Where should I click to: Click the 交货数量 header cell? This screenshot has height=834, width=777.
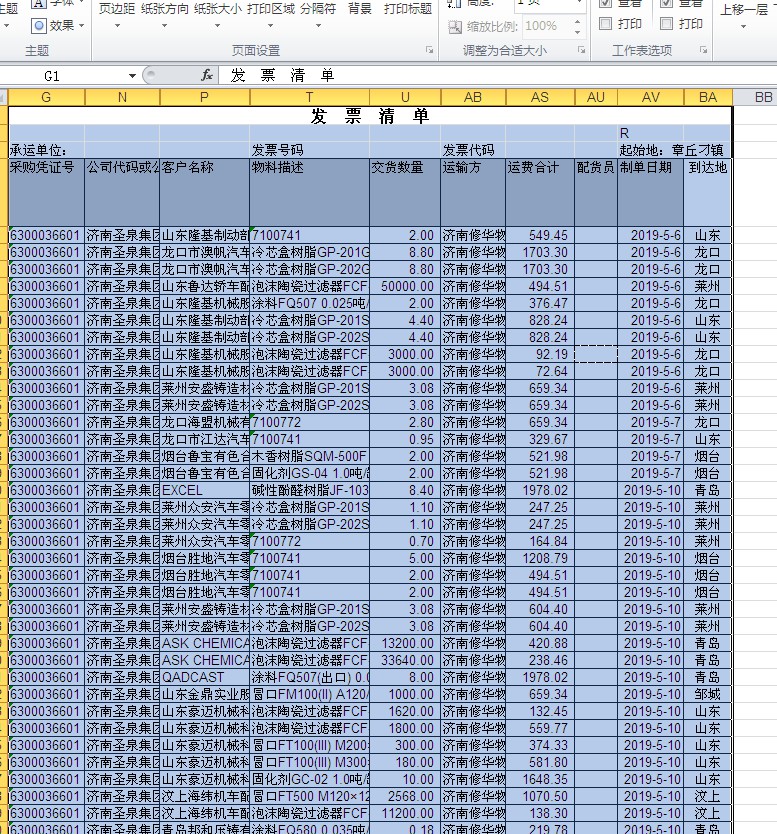click(405, 192)
